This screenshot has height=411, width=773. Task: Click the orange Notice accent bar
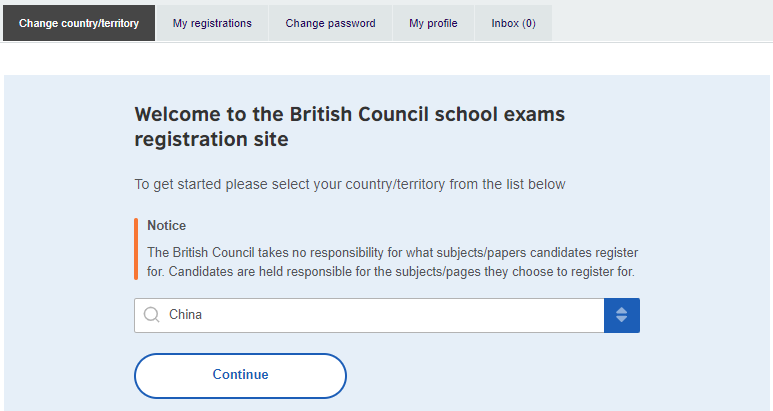click(136, 249)
